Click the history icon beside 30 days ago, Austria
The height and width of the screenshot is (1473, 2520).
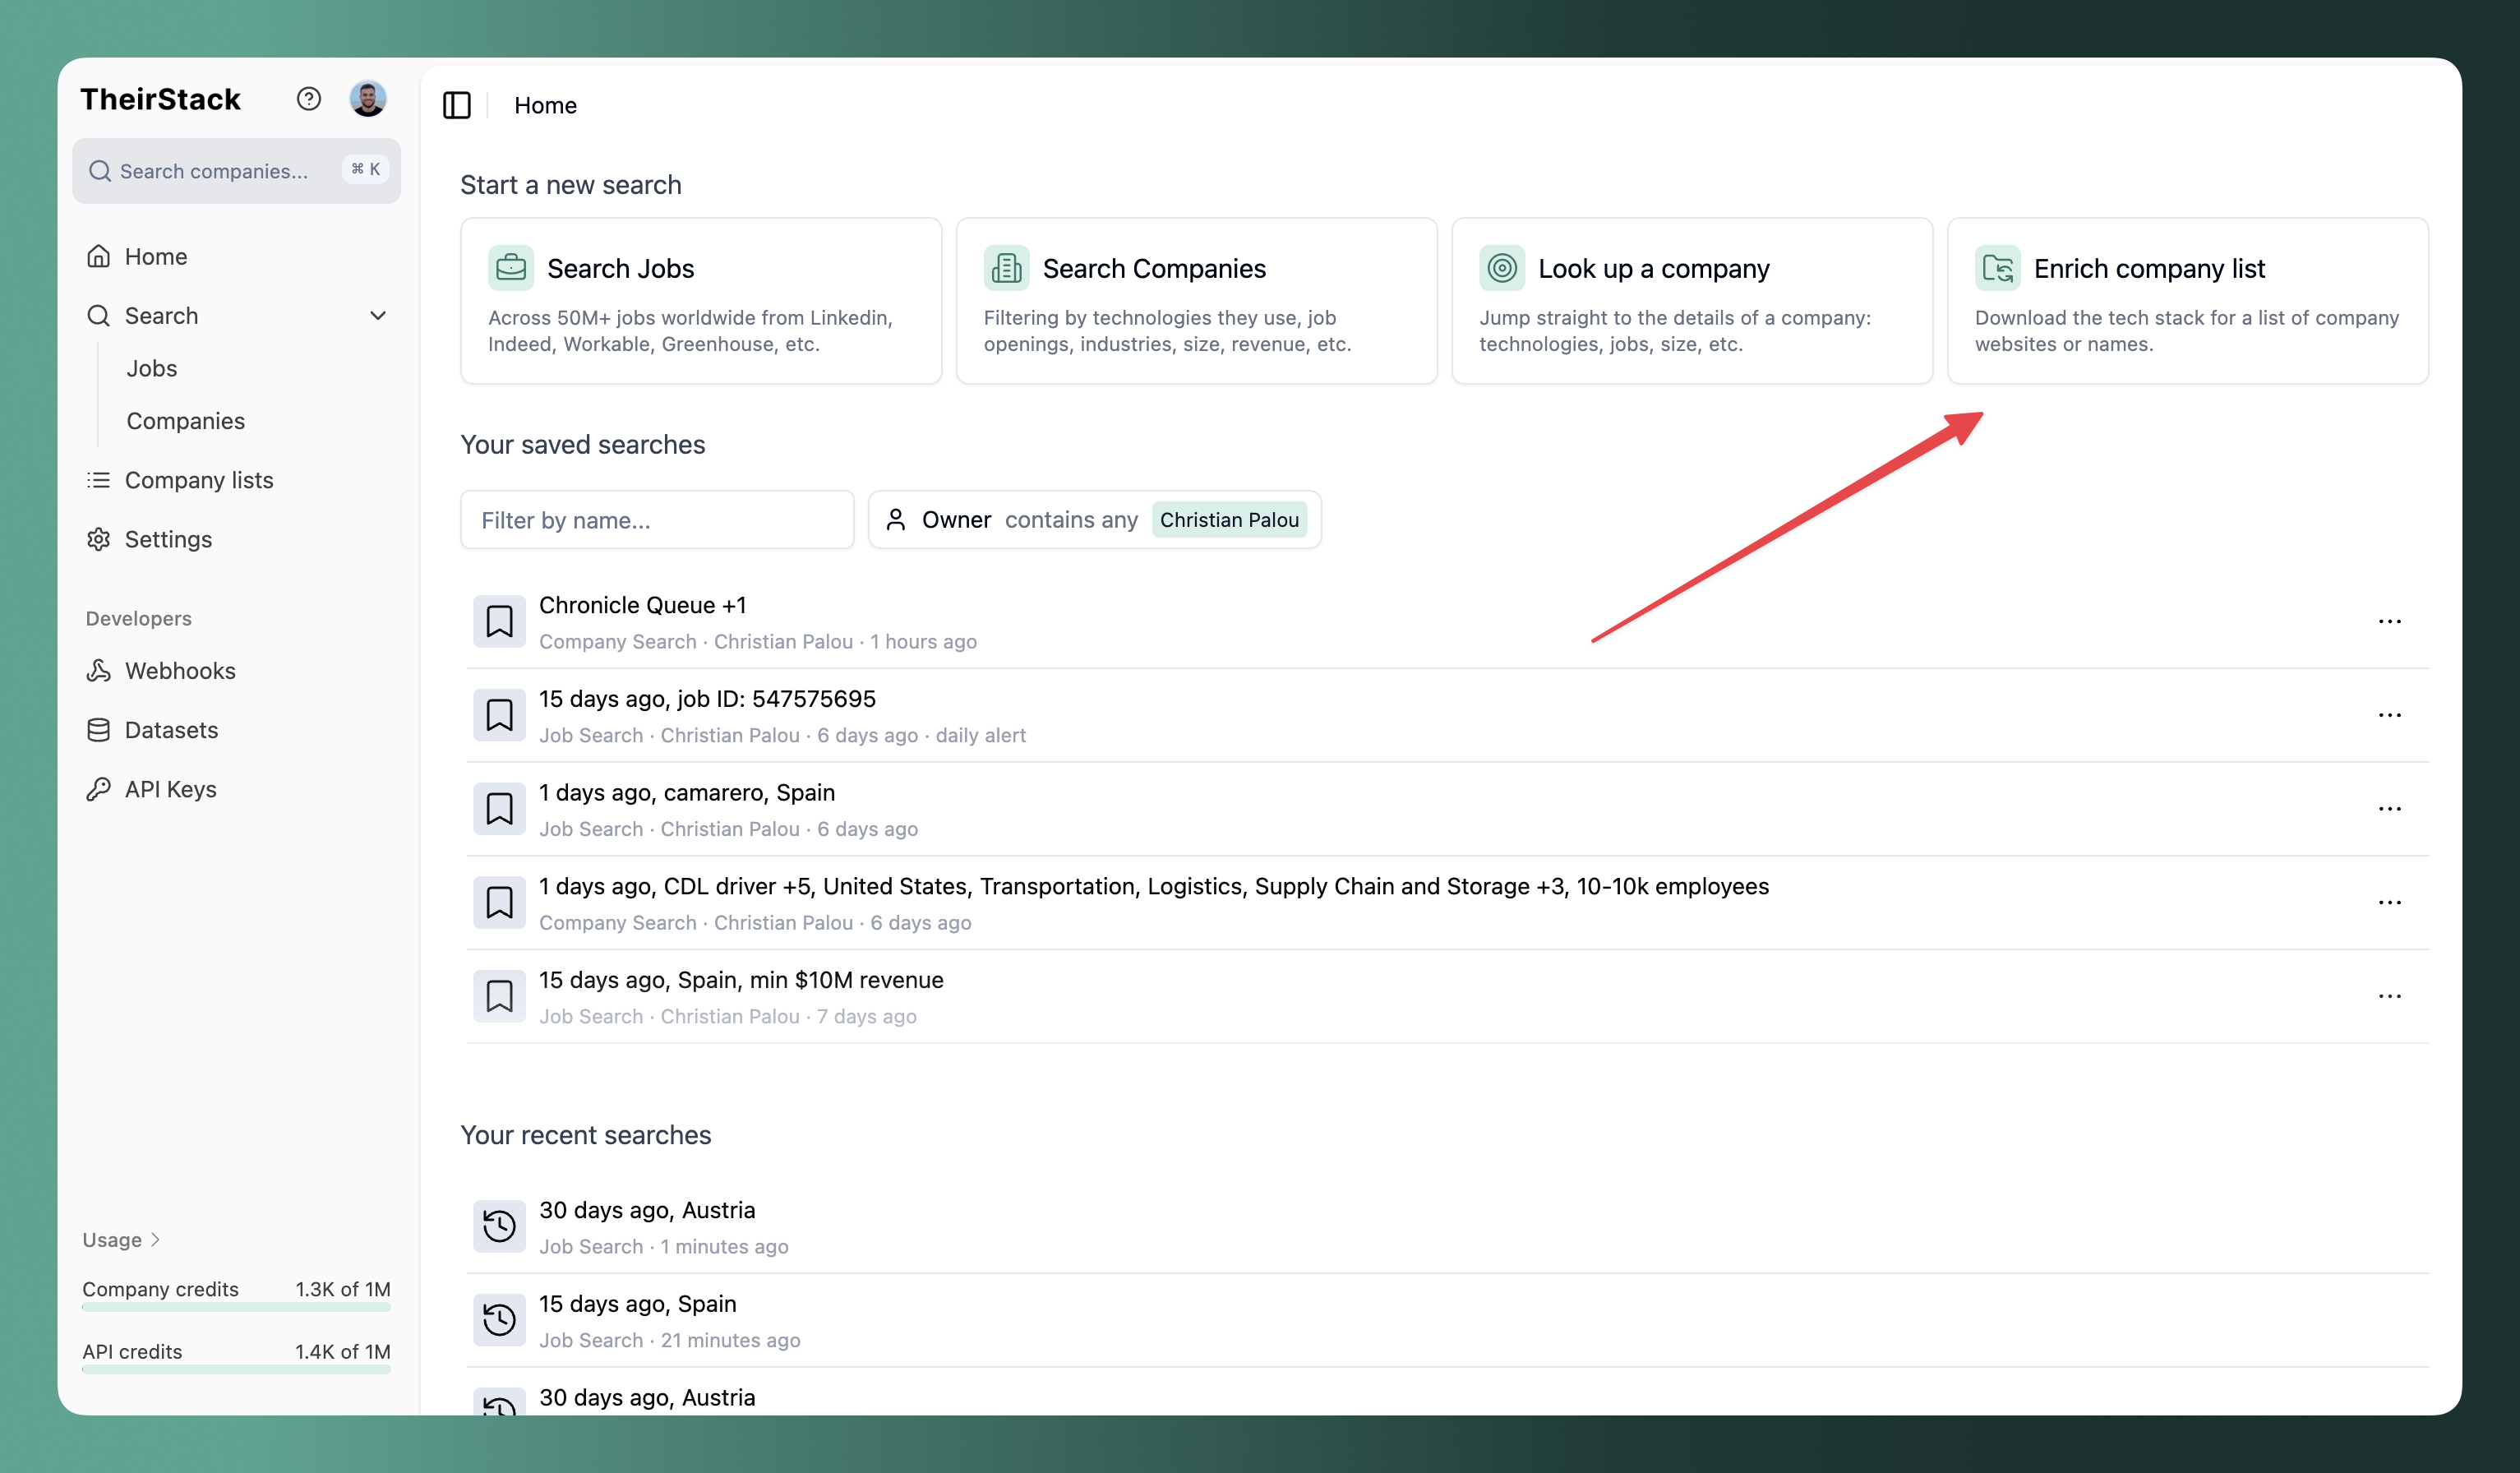[x=499, y=1225]
